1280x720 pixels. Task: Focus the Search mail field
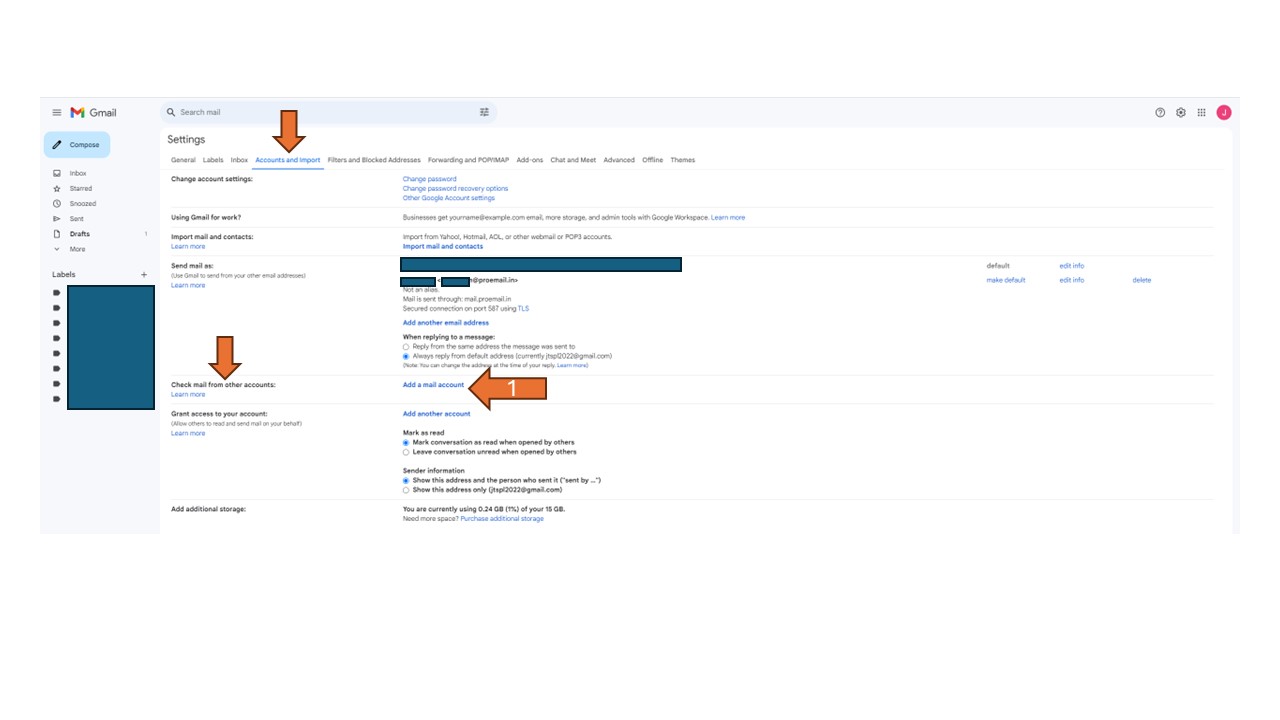coord(328,113)
